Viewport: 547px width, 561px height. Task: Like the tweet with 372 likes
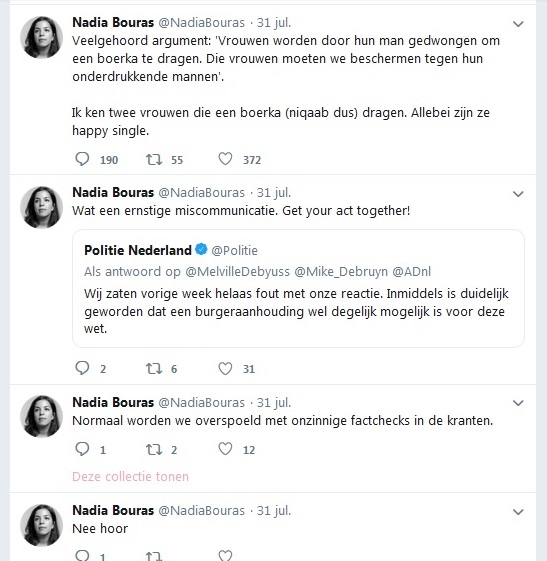click(225, 159)
